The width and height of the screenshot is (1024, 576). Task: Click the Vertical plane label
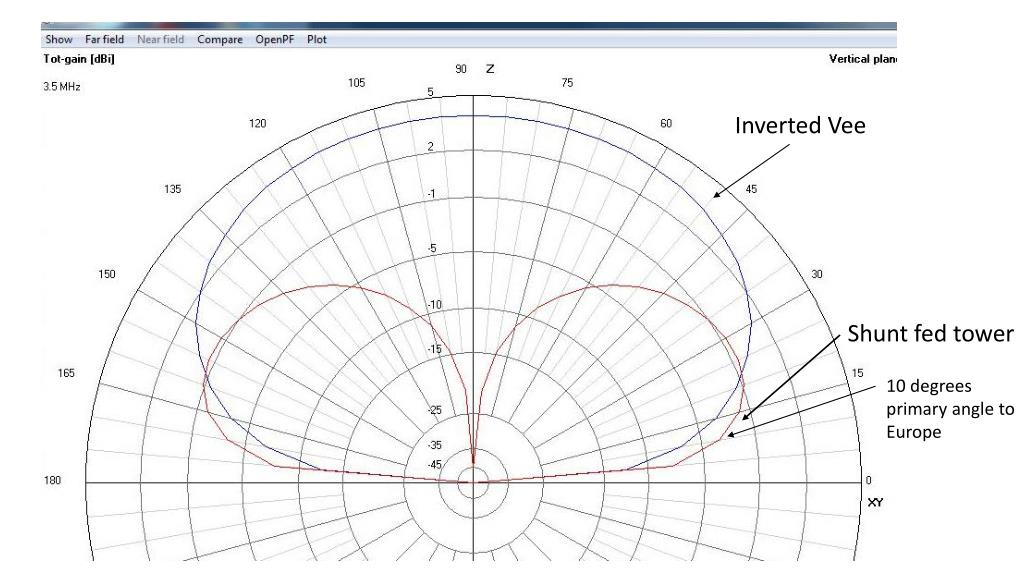pos(863,59)
